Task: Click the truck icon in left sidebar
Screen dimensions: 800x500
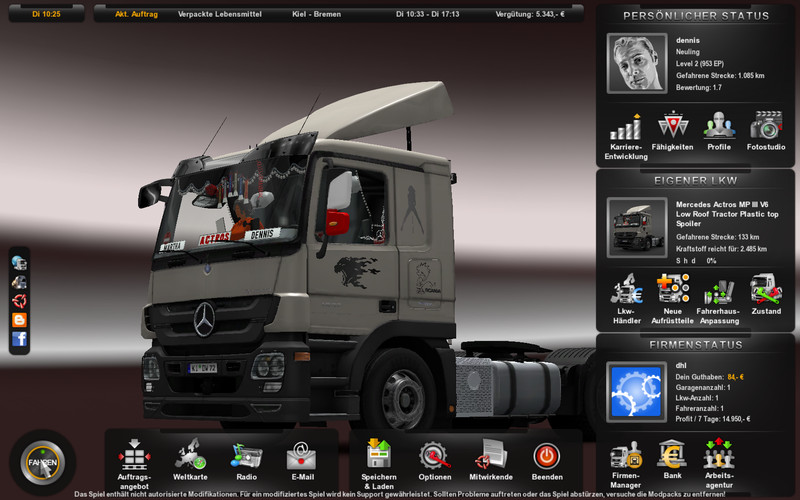Action: 19,282
